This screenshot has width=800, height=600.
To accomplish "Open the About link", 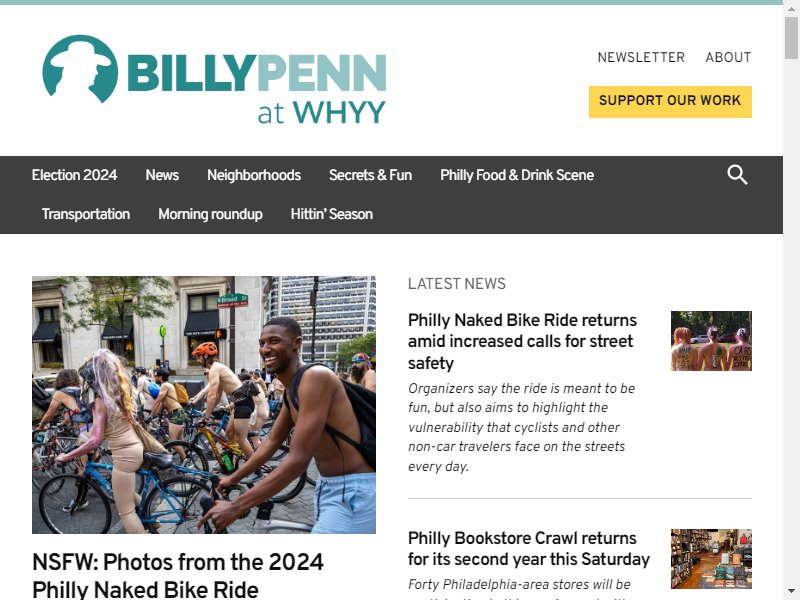I will [x=728, y=57].
